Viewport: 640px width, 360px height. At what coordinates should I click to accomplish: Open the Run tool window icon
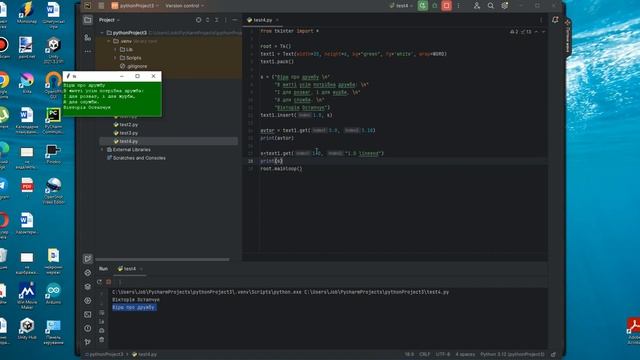pos(88,259)
